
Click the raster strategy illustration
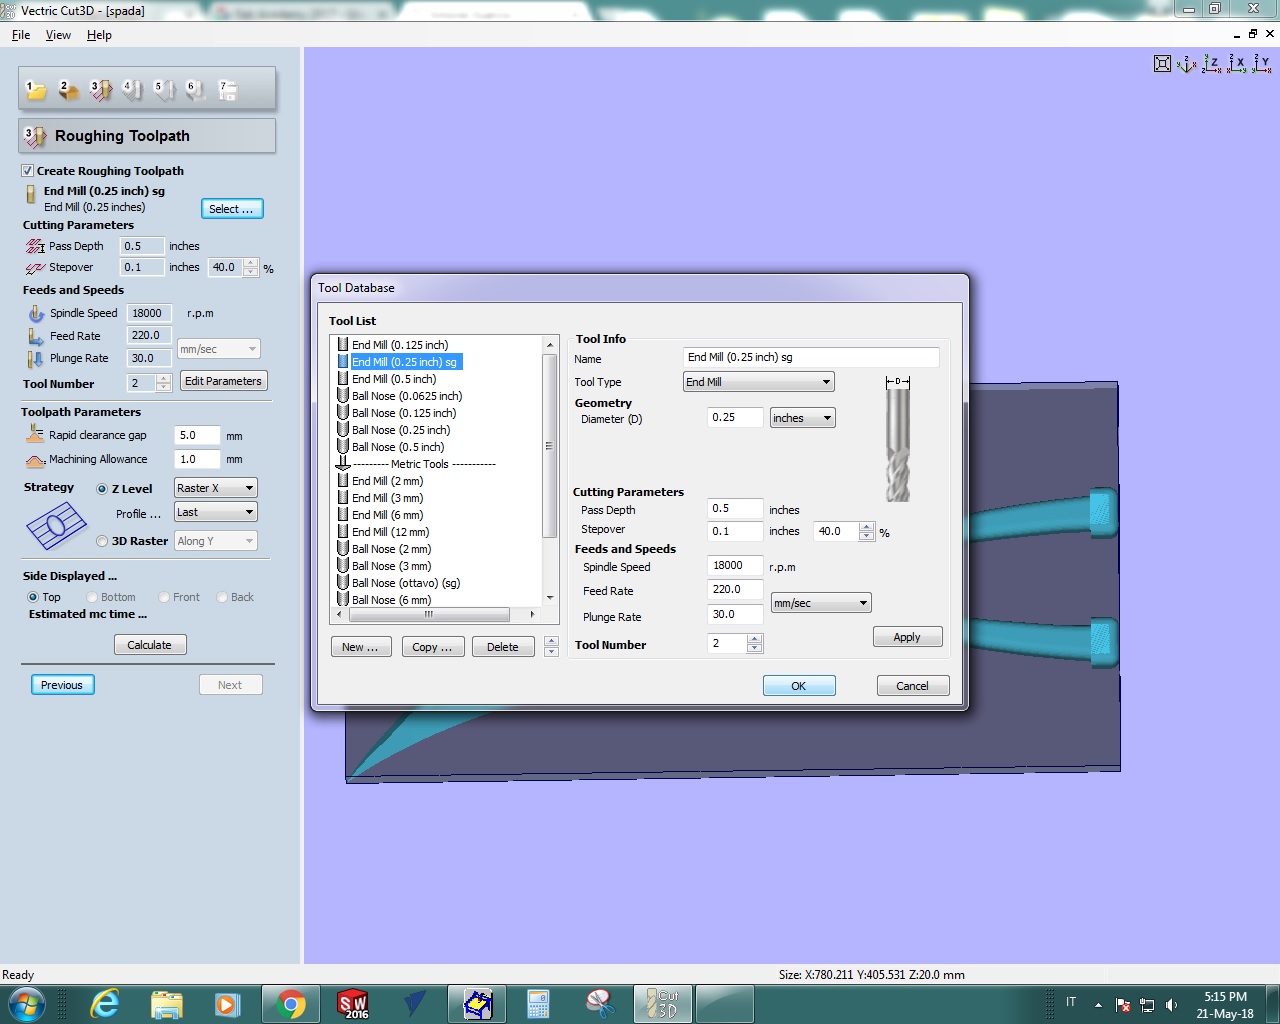pos(56,526)
